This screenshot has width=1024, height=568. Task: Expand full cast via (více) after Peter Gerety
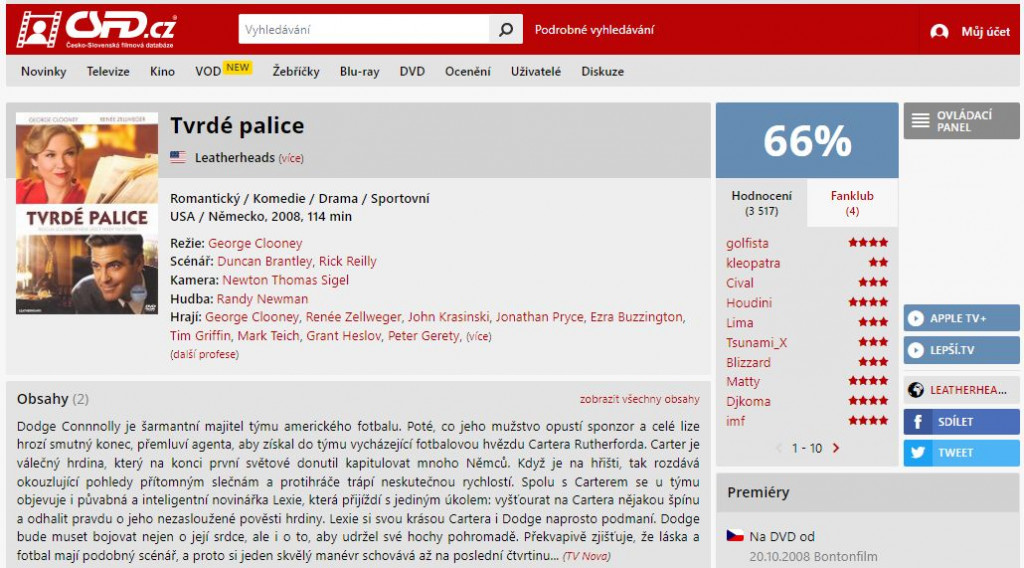click(479, 336)
